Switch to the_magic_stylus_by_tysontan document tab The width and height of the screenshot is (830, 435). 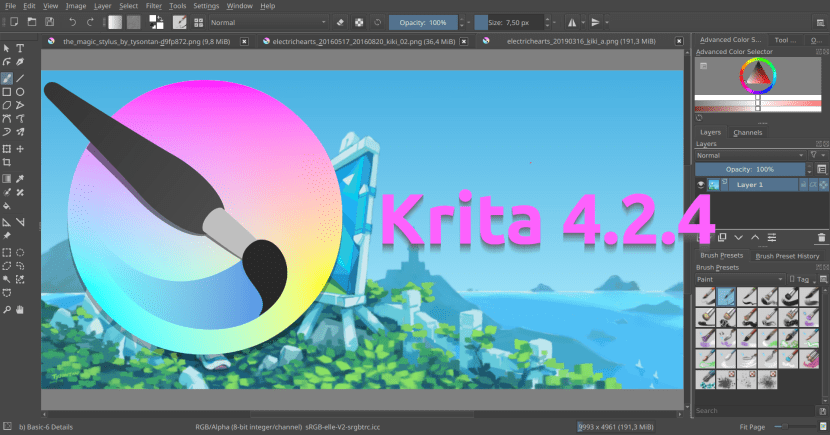coord(147,41)
